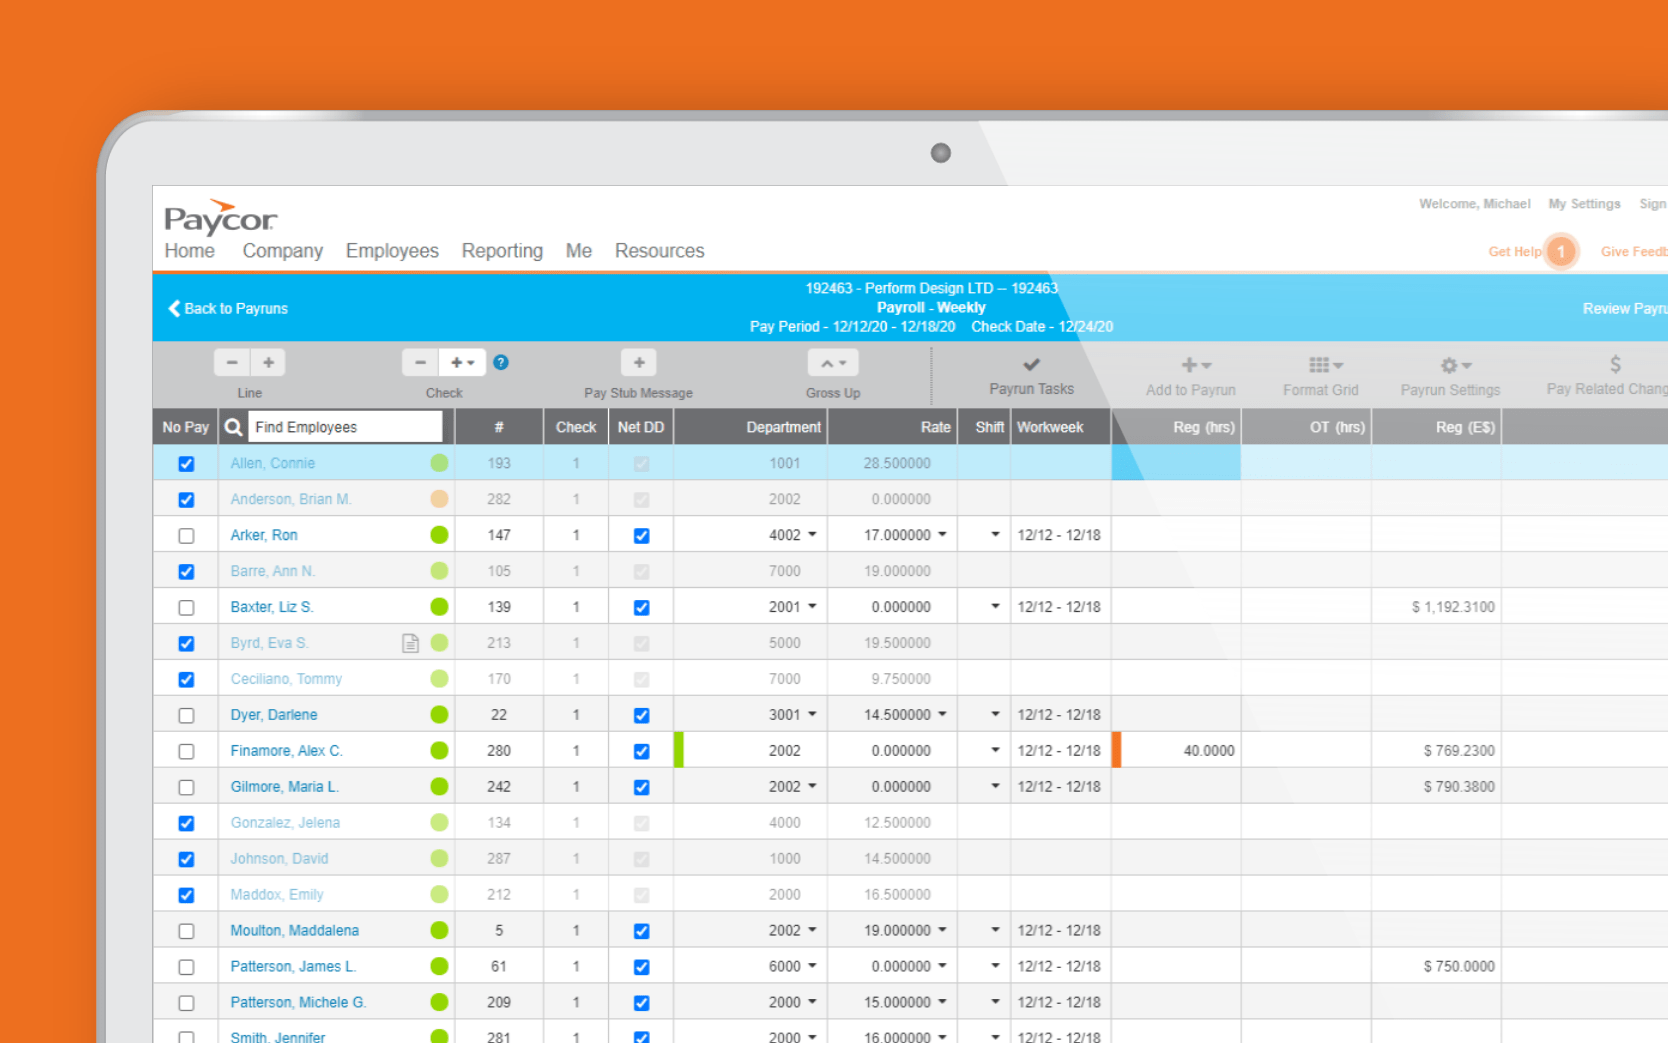Viewport: 1668px width, 1043px height.
Task: Open the Check plus dropdown button
Action: tap(462, 362)
